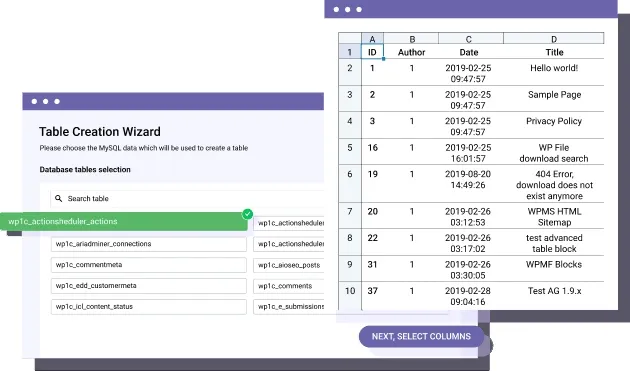Click the test advanced table block cell
This screenshot has width=630, height=371.
[x=554, y=242]
